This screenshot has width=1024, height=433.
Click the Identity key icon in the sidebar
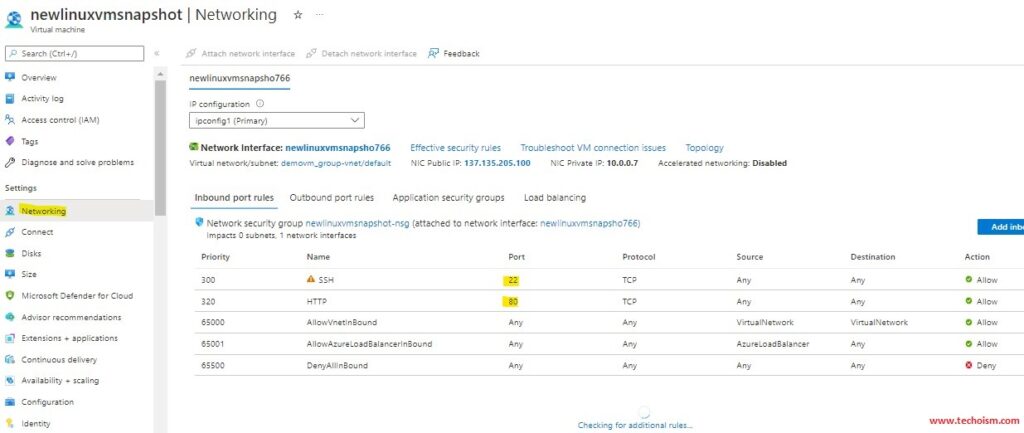(10, 423)
